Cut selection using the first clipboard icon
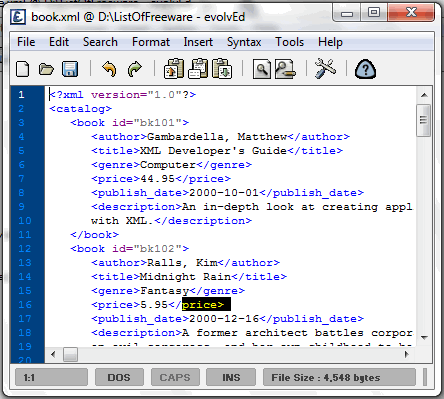 (174, 69)
